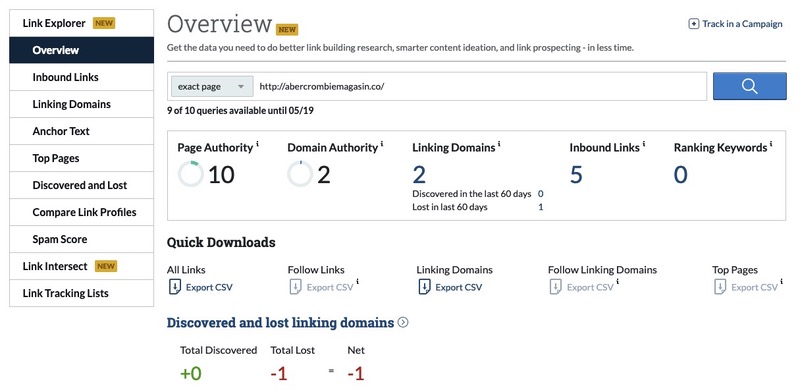Screen dimensions: 800x390
Task: Click the arrow icon beside Discovered and lost linking domains
Action: click(403, 323)
